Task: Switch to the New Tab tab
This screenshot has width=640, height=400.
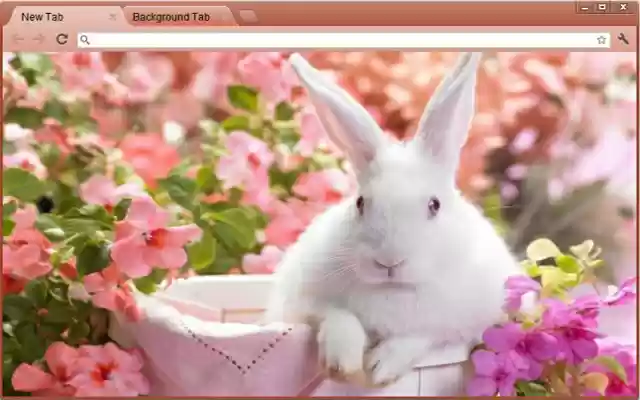Action: point(65,17)
